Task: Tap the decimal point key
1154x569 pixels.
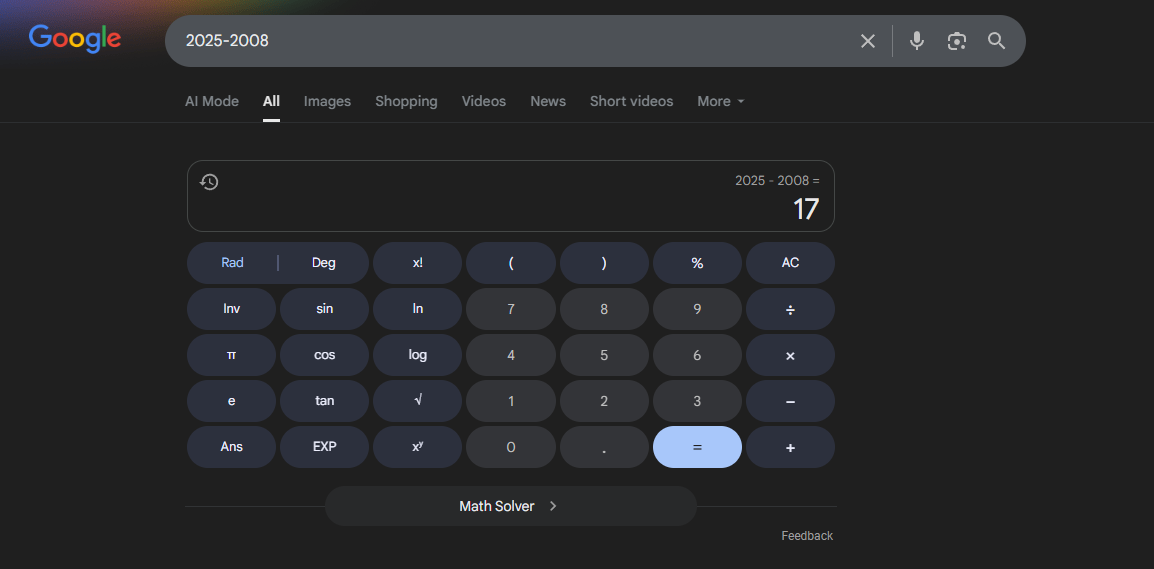Action: coord(604,447)
